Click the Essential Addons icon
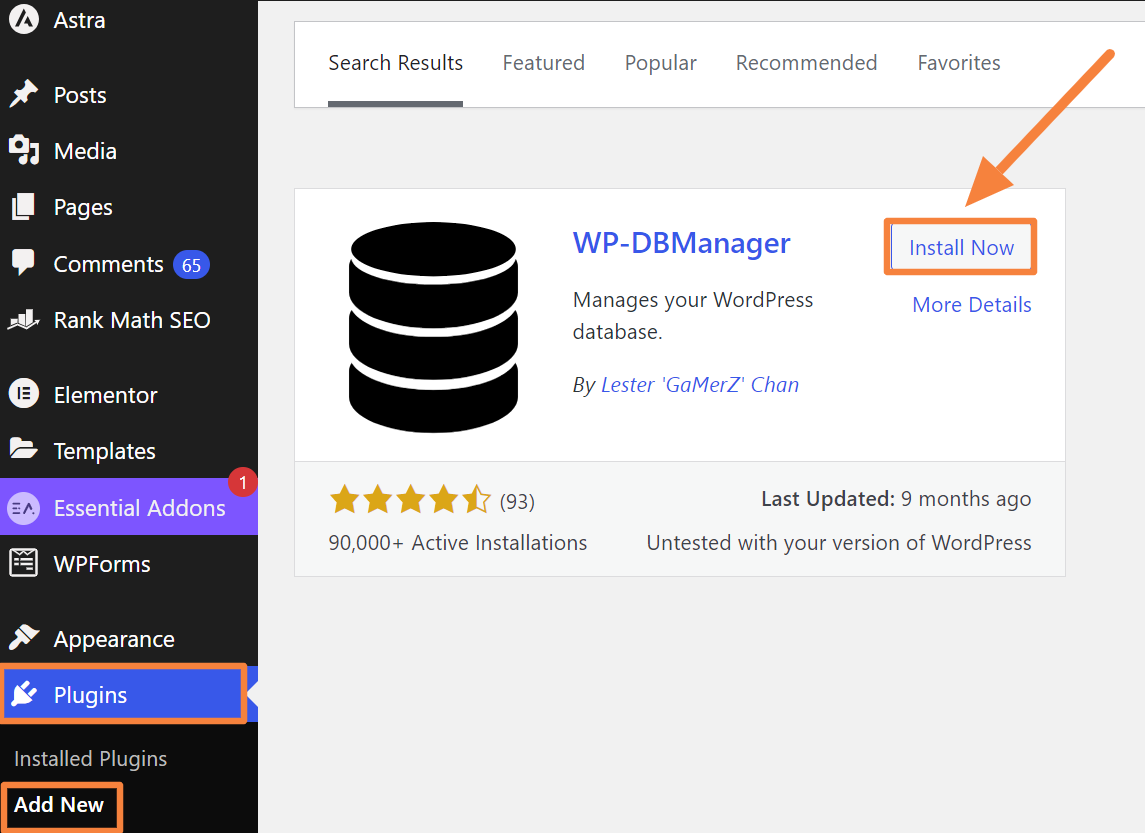 23,507
